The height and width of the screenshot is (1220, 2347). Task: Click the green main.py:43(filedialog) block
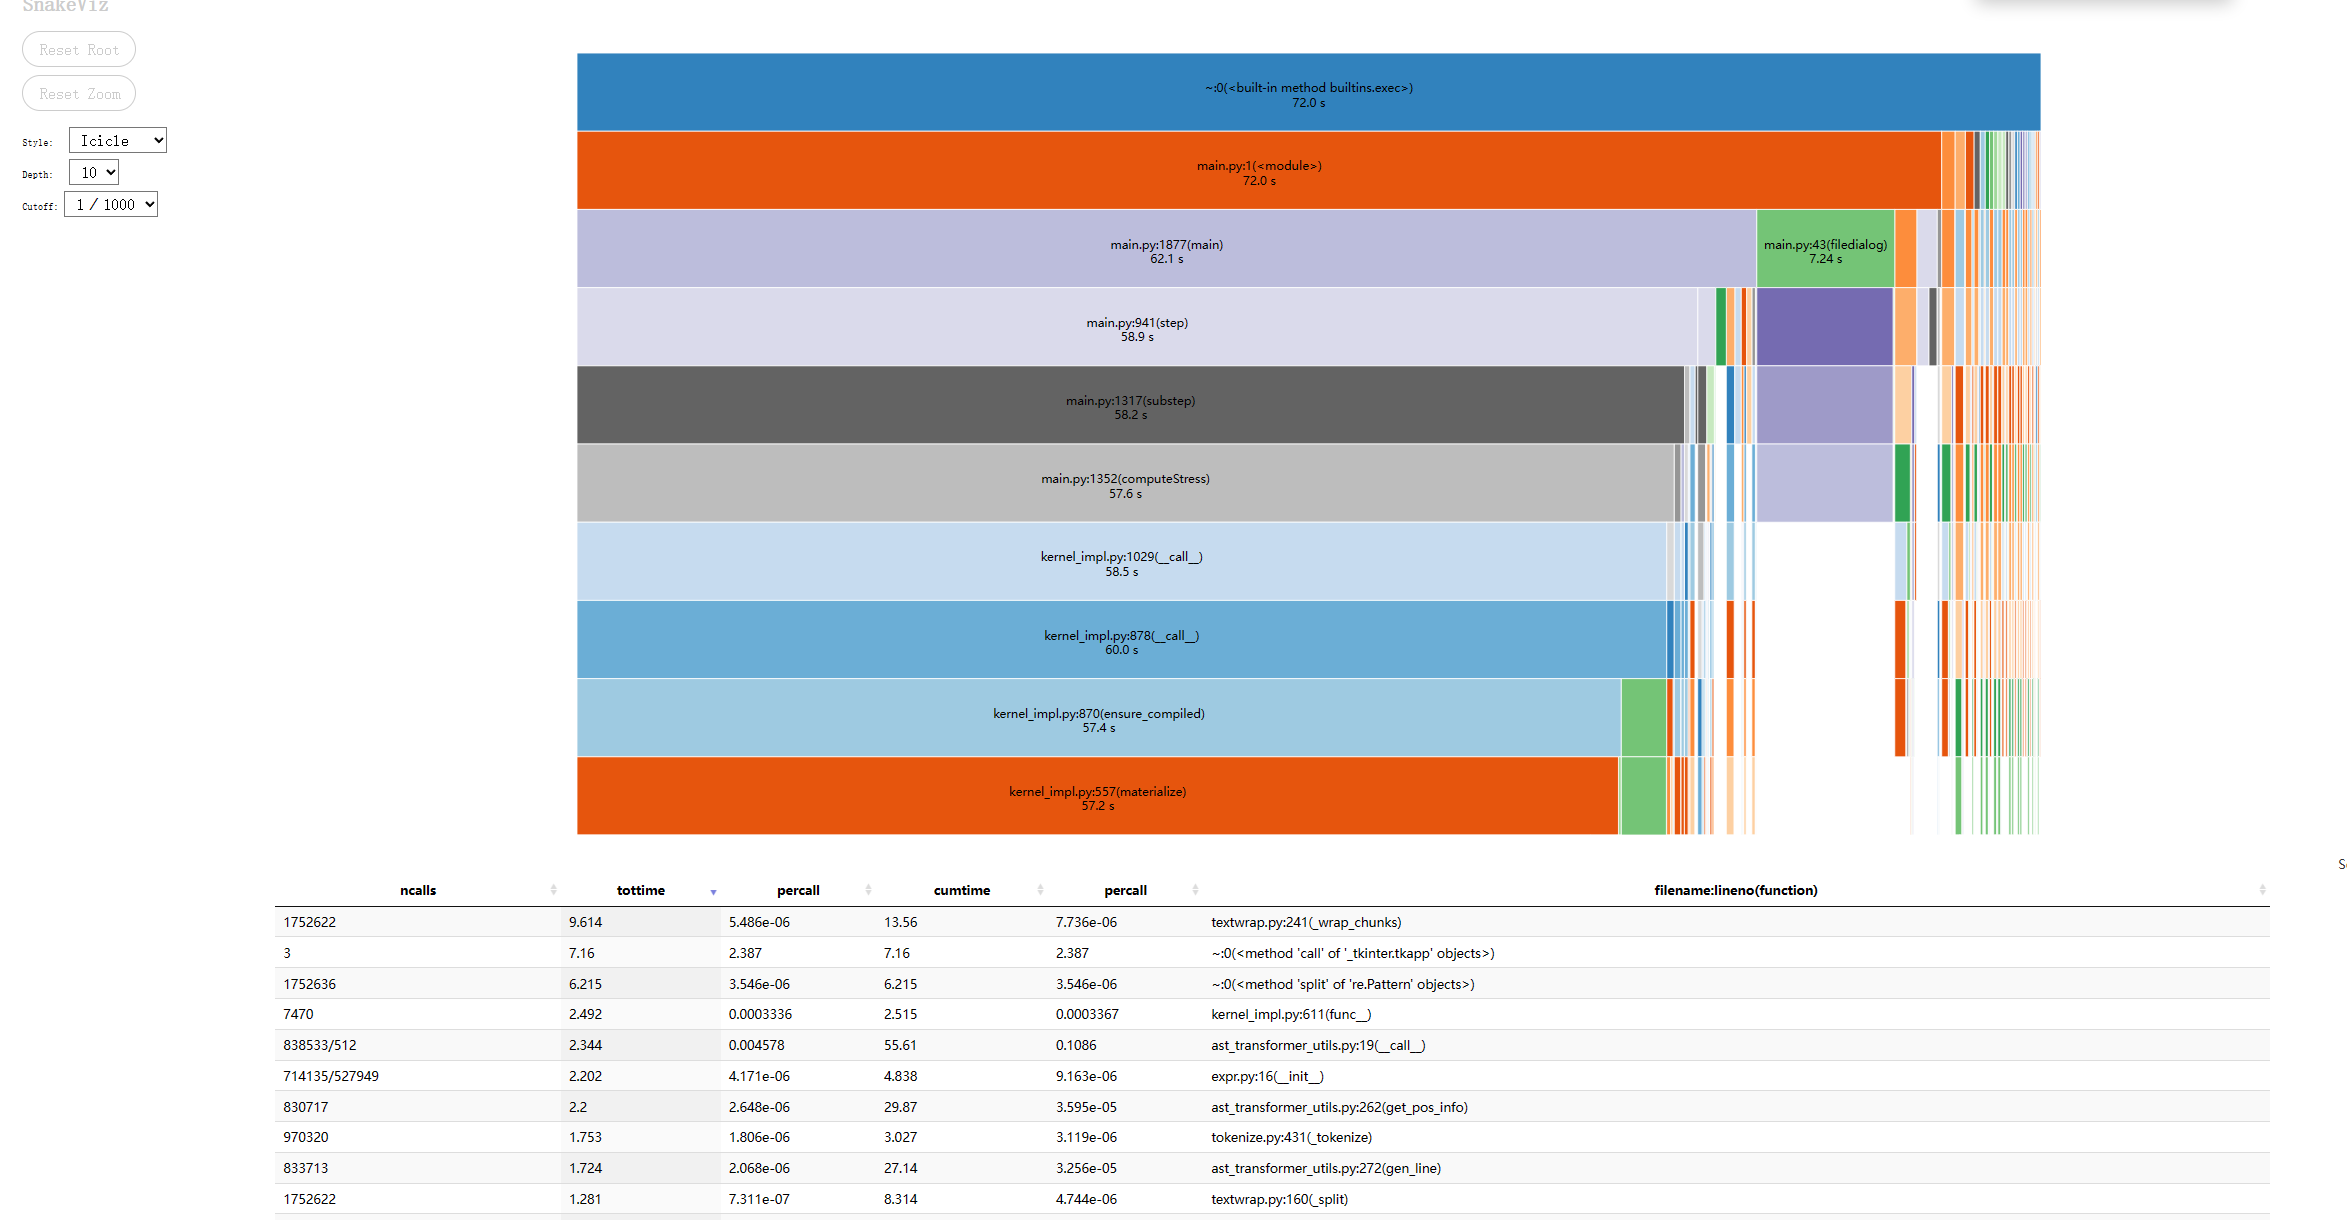click(1825, 249)
